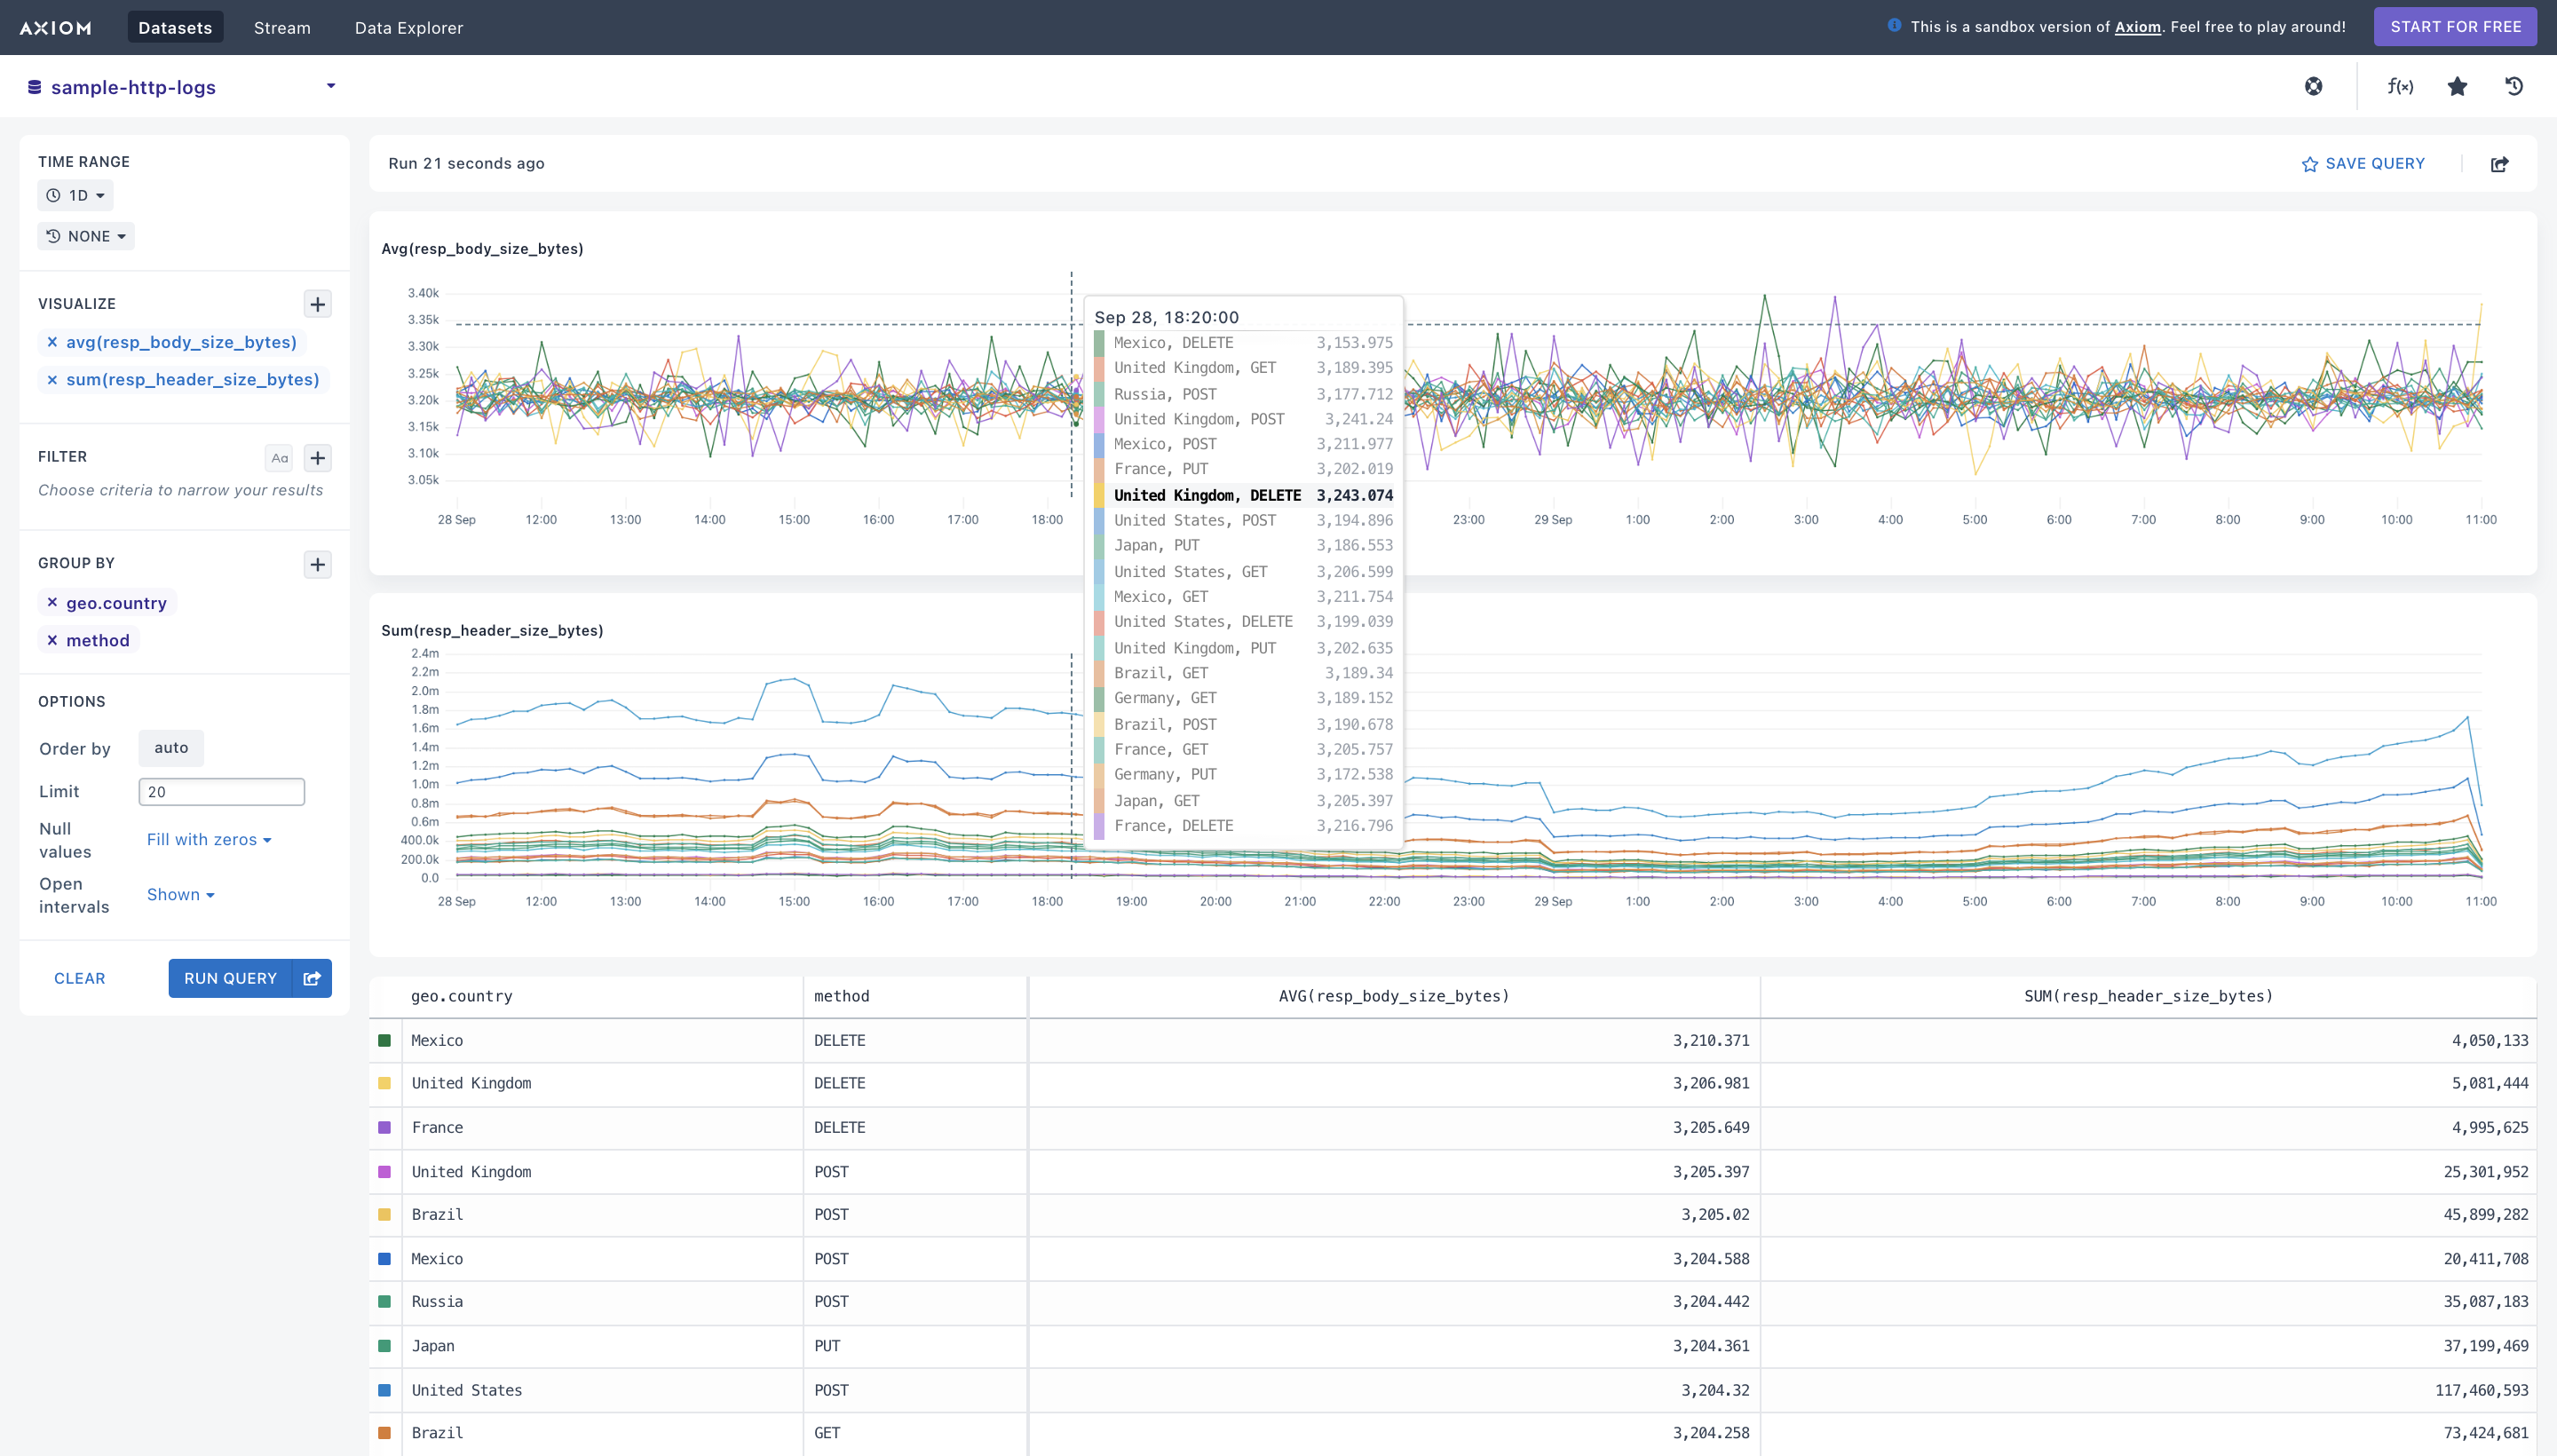2557x1456 pixels.
Task: Add a visualization with plus icon
Action: click(x=317, y=304)
